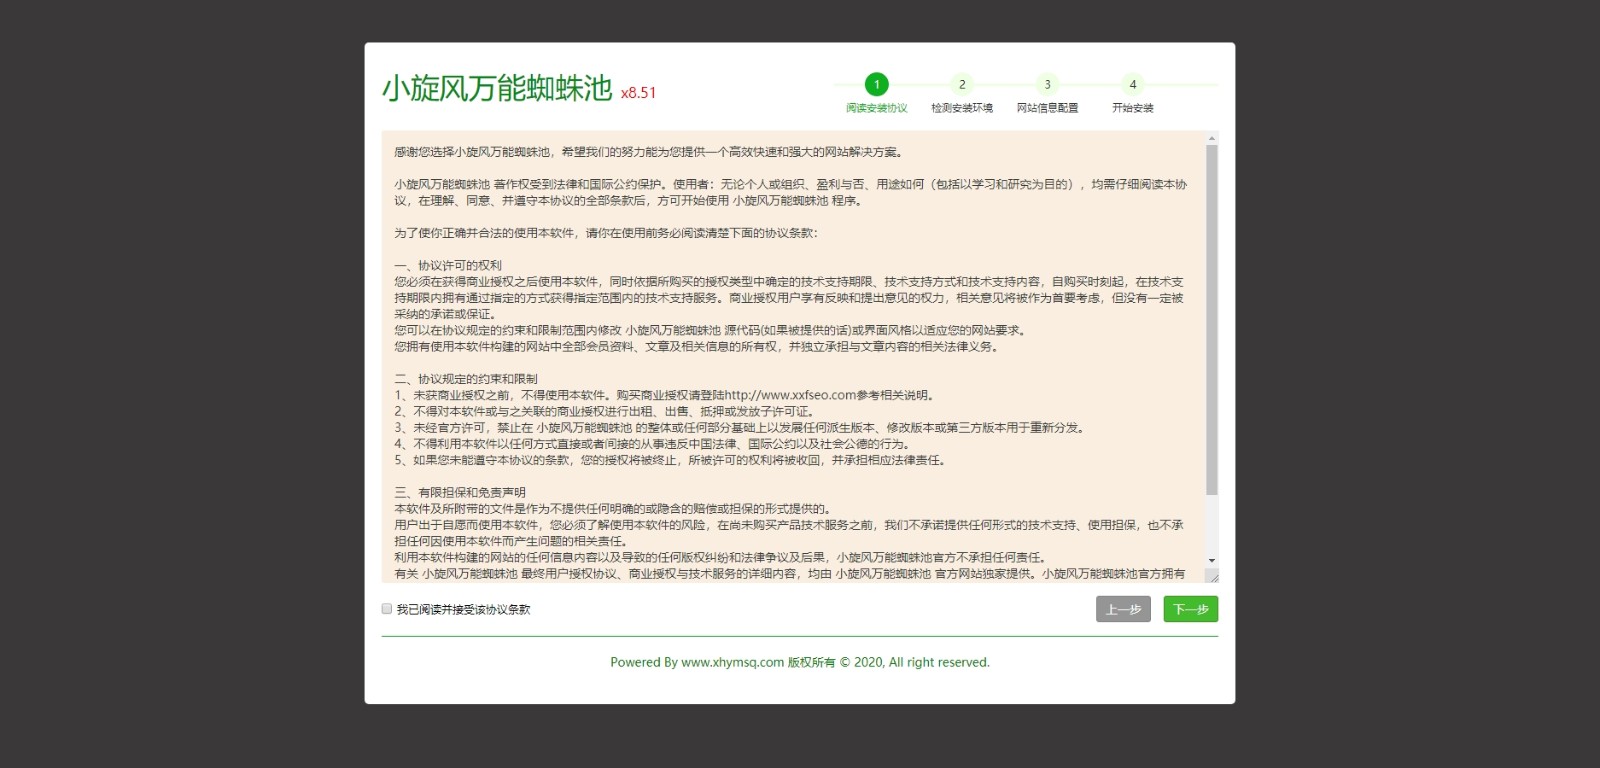
Task: Click the http://www.xxfseo.com URL in agreement
Action: pyautogui.click(x=791, y=395)
